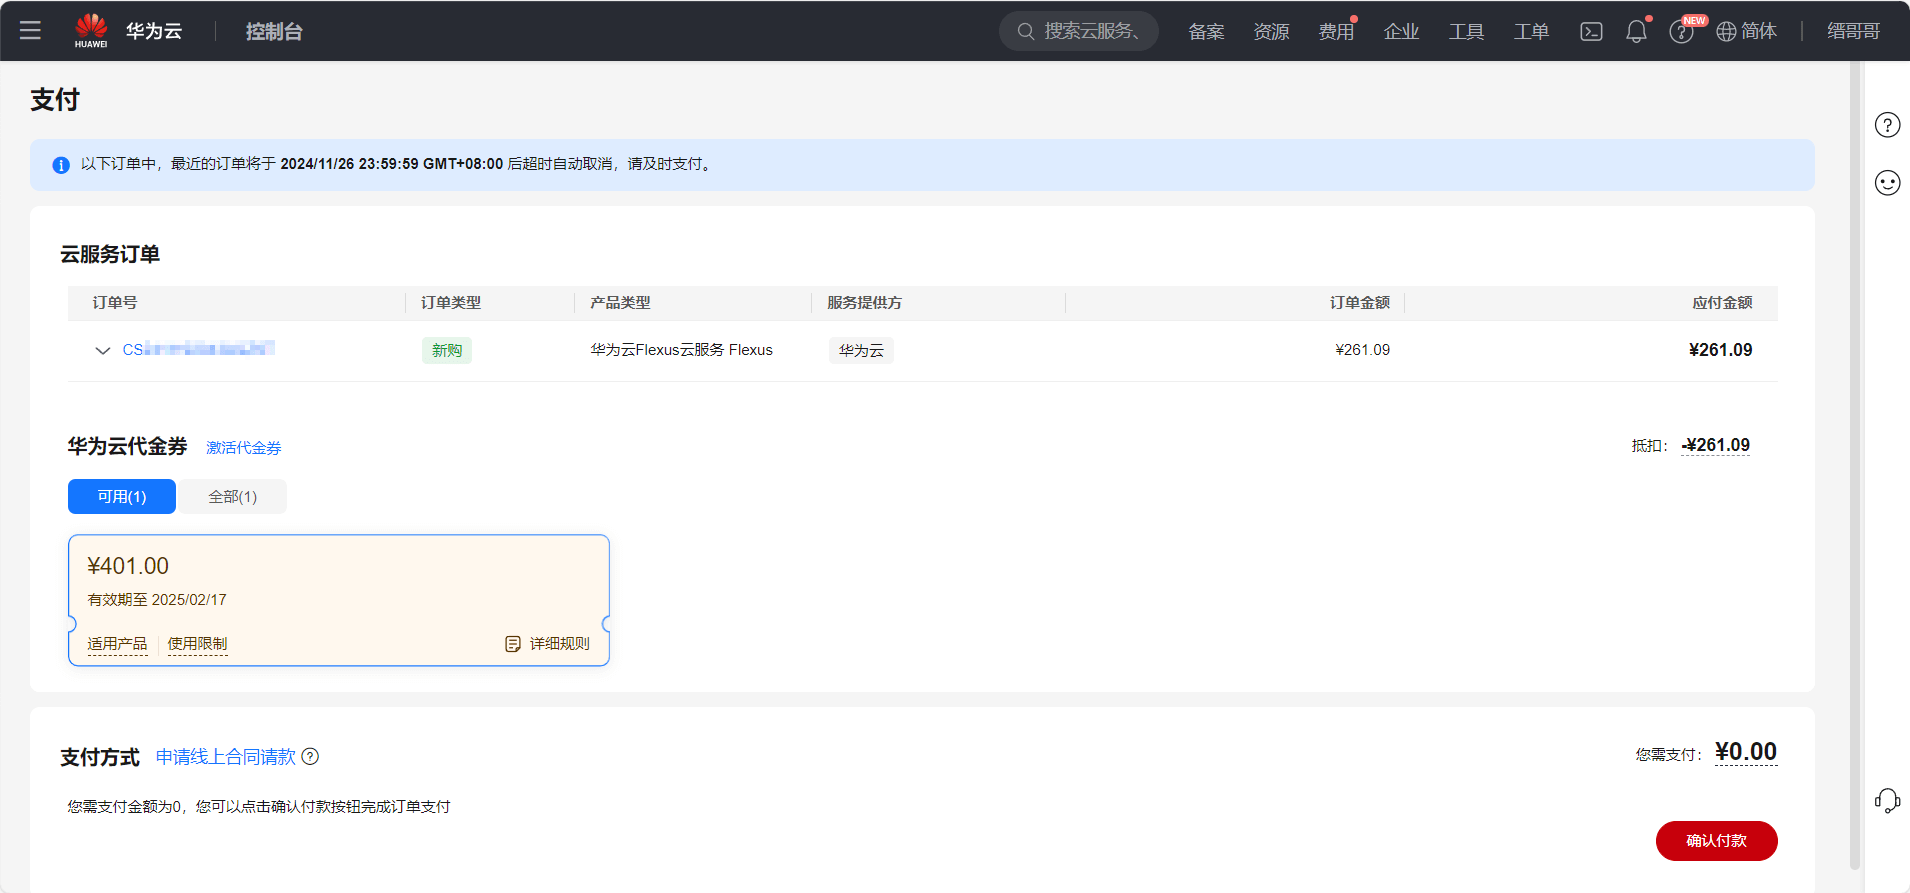Go to the 控制台 console link
This screenshot has width=1910, height=893.
click(274, 32)
